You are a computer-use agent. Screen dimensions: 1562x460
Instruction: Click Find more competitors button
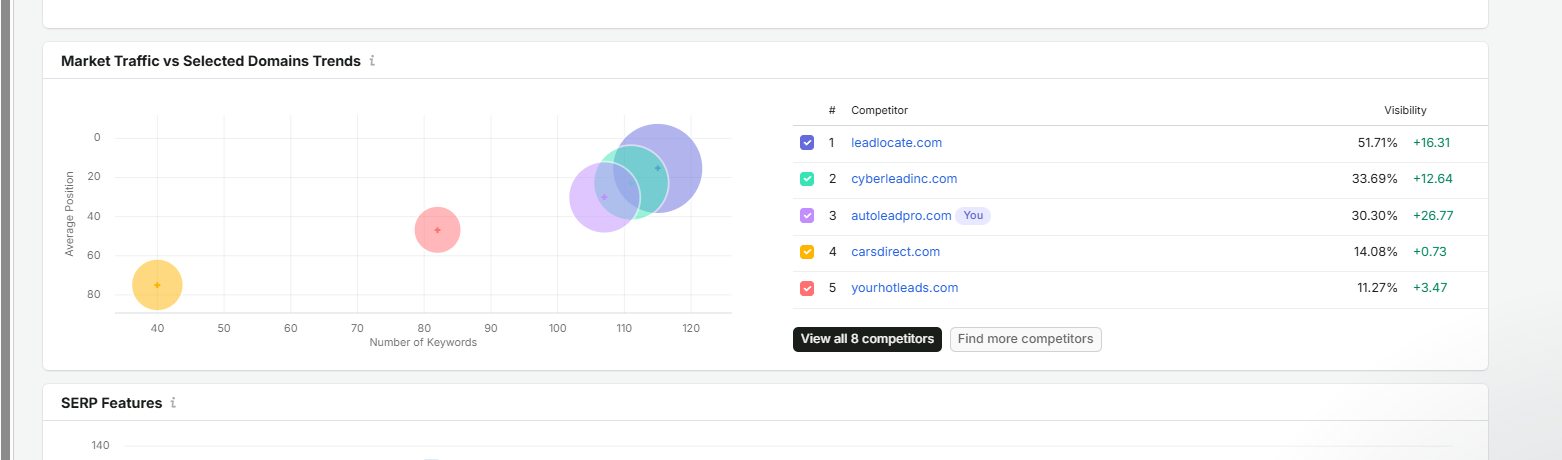(1025, 339)
